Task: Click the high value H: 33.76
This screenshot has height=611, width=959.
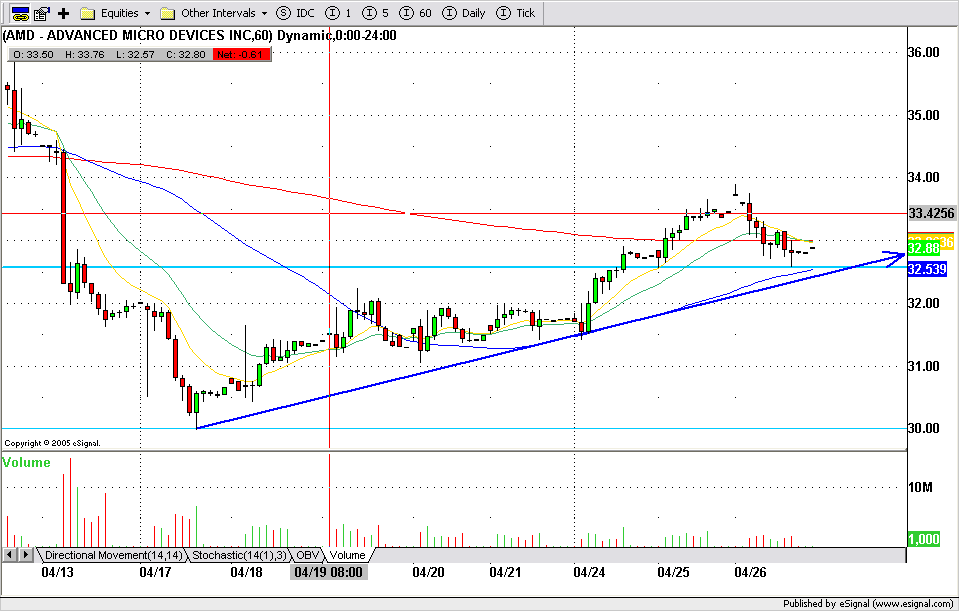Action: click(84, 54)
